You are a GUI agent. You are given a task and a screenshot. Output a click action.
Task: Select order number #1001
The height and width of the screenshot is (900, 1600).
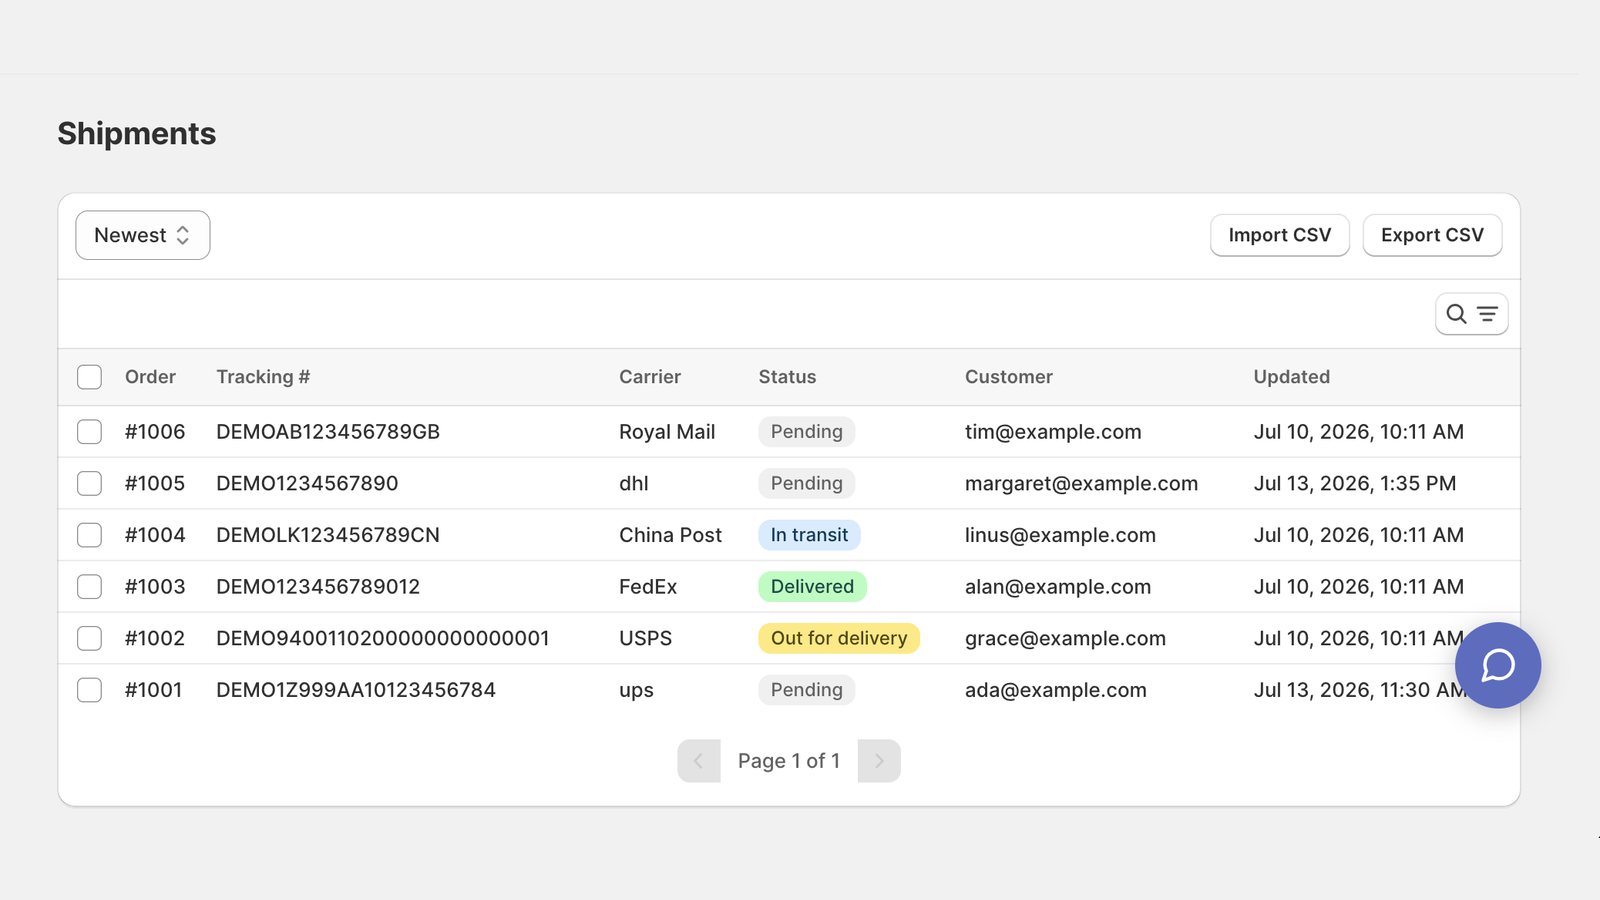coord(154,690)
